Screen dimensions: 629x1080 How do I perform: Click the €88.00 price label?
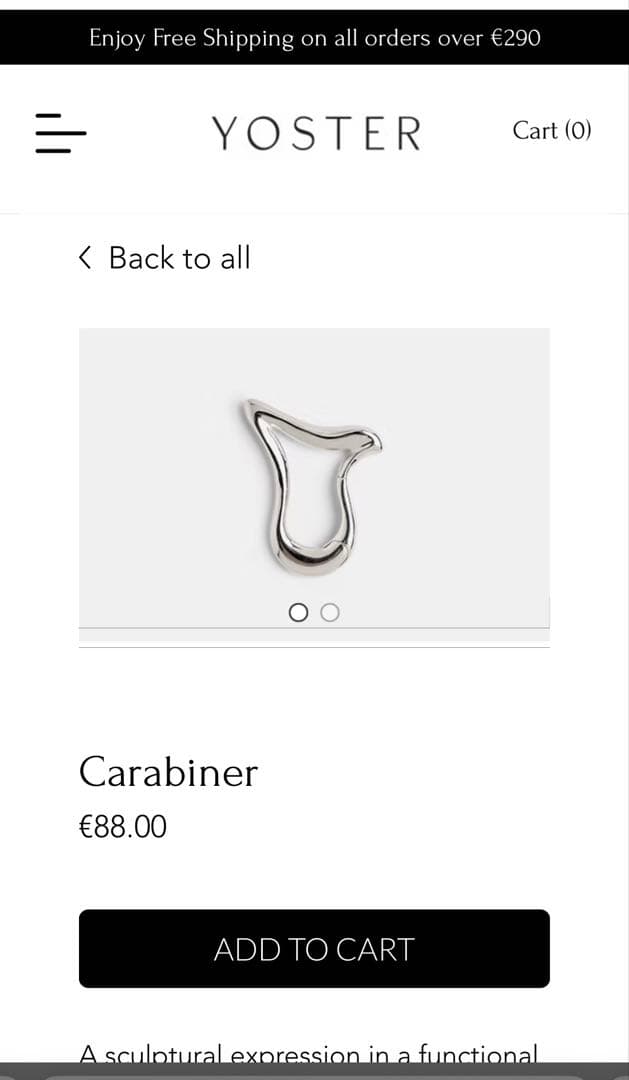pyautogui.click(x=123, y=827)
